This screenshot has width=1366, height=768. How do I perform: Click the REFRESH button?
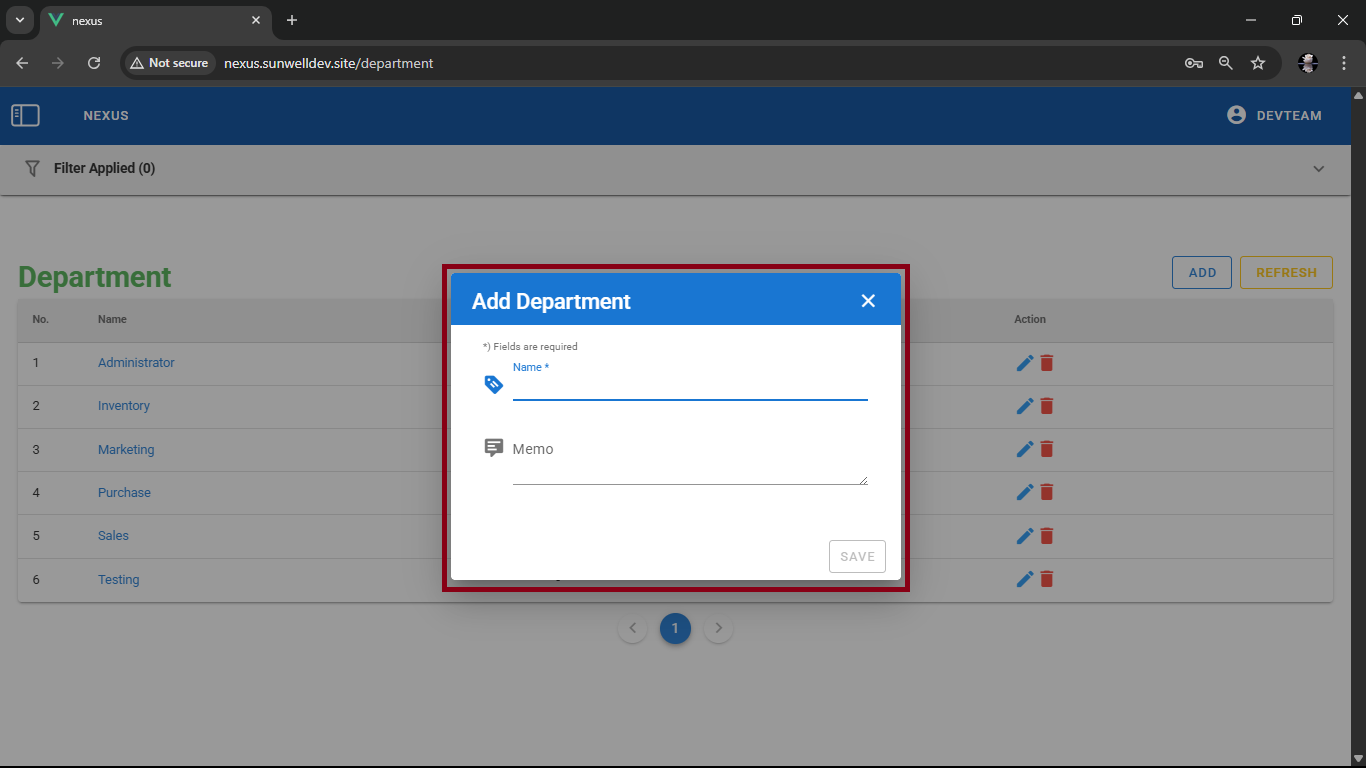pos(1285,273)
